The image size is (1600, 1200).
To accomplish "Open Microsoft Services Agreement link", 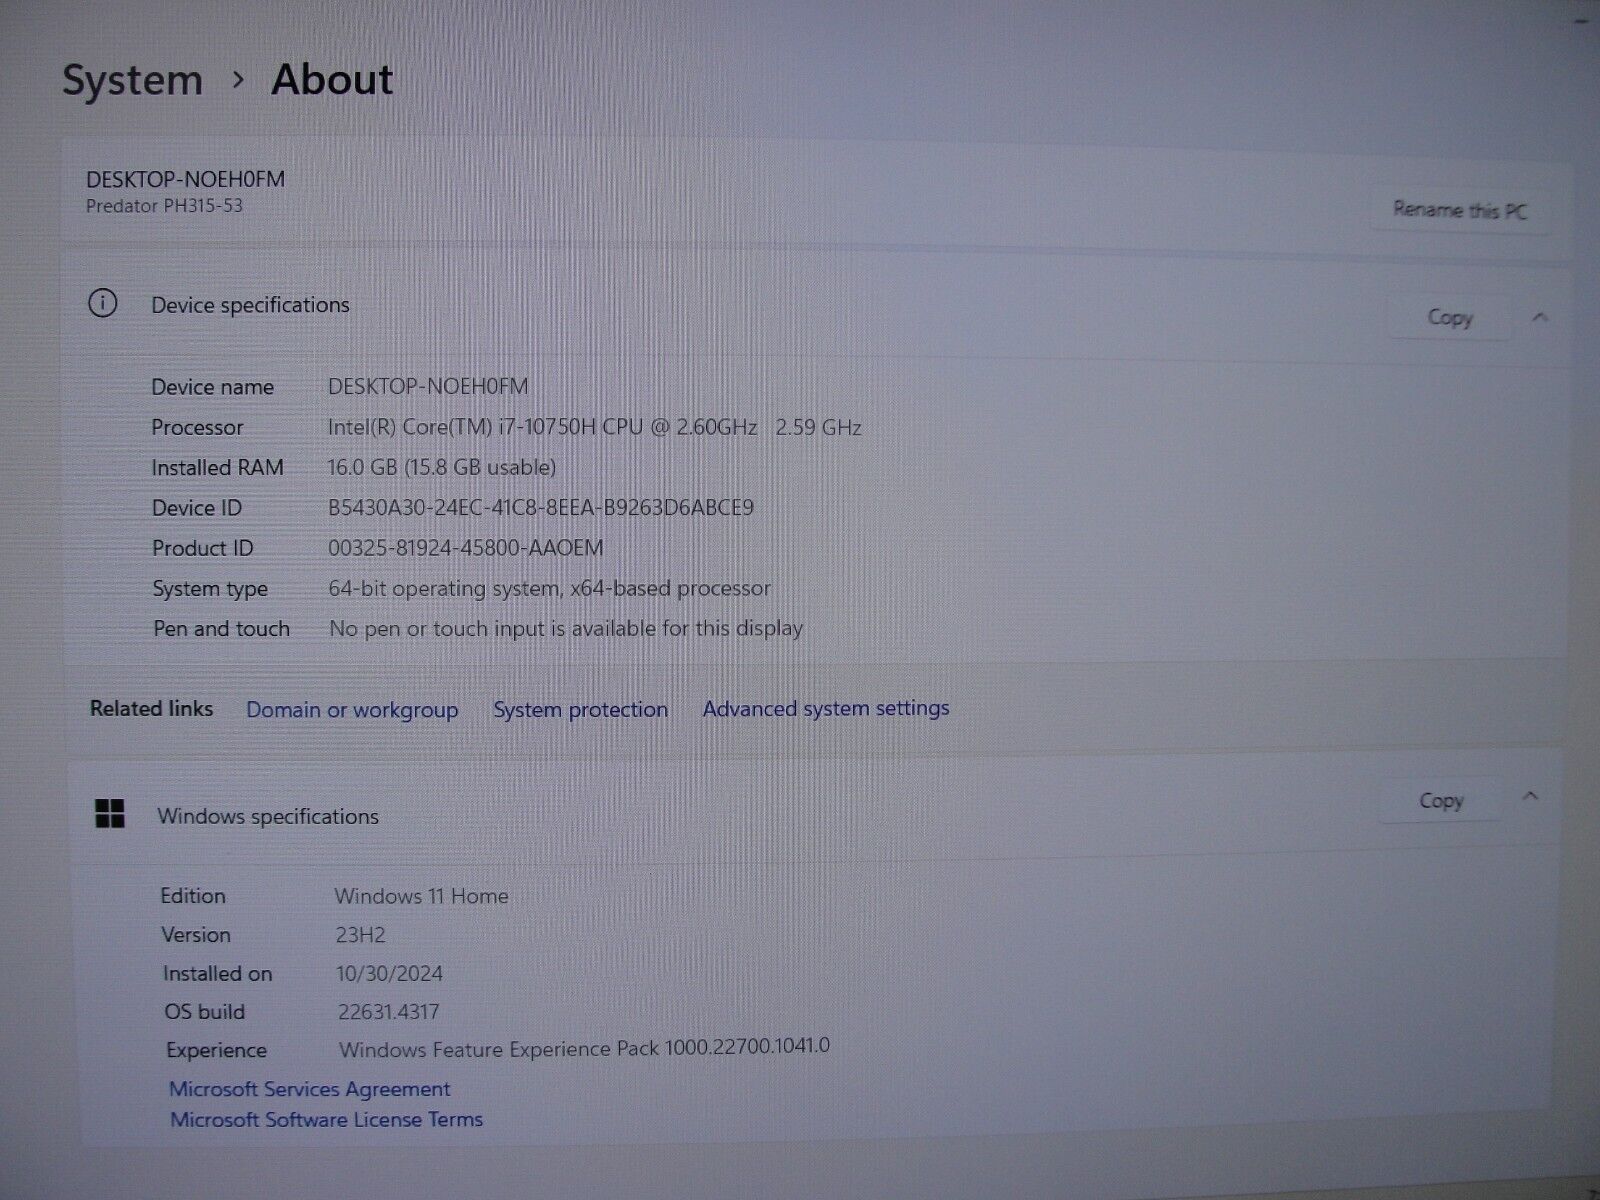I will [310, 1089].
